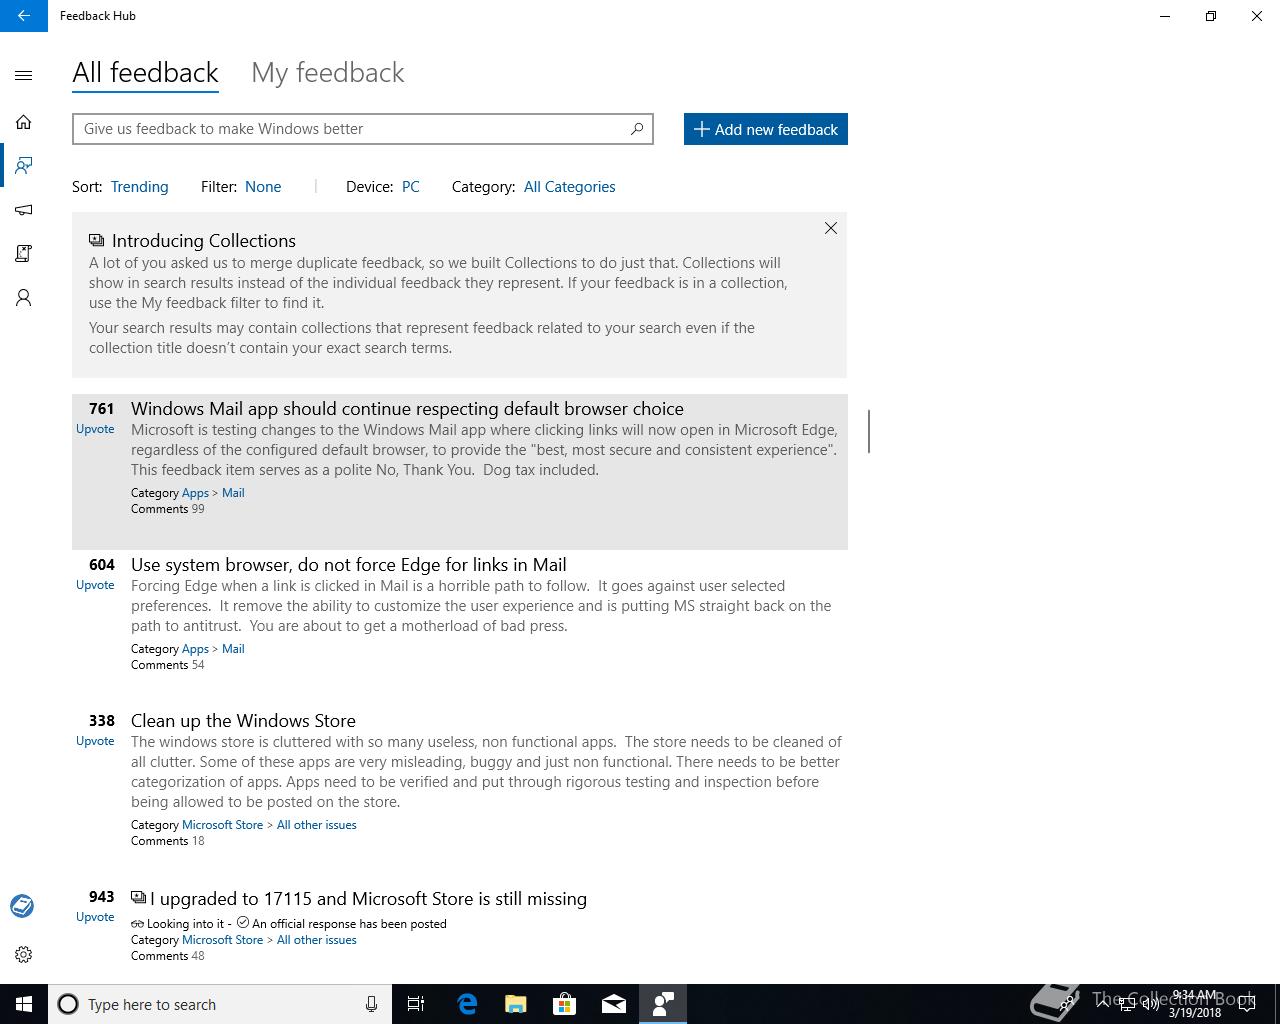Click the feedback list scrollbar thumb

pyautogui.click(x=869, y=431)
